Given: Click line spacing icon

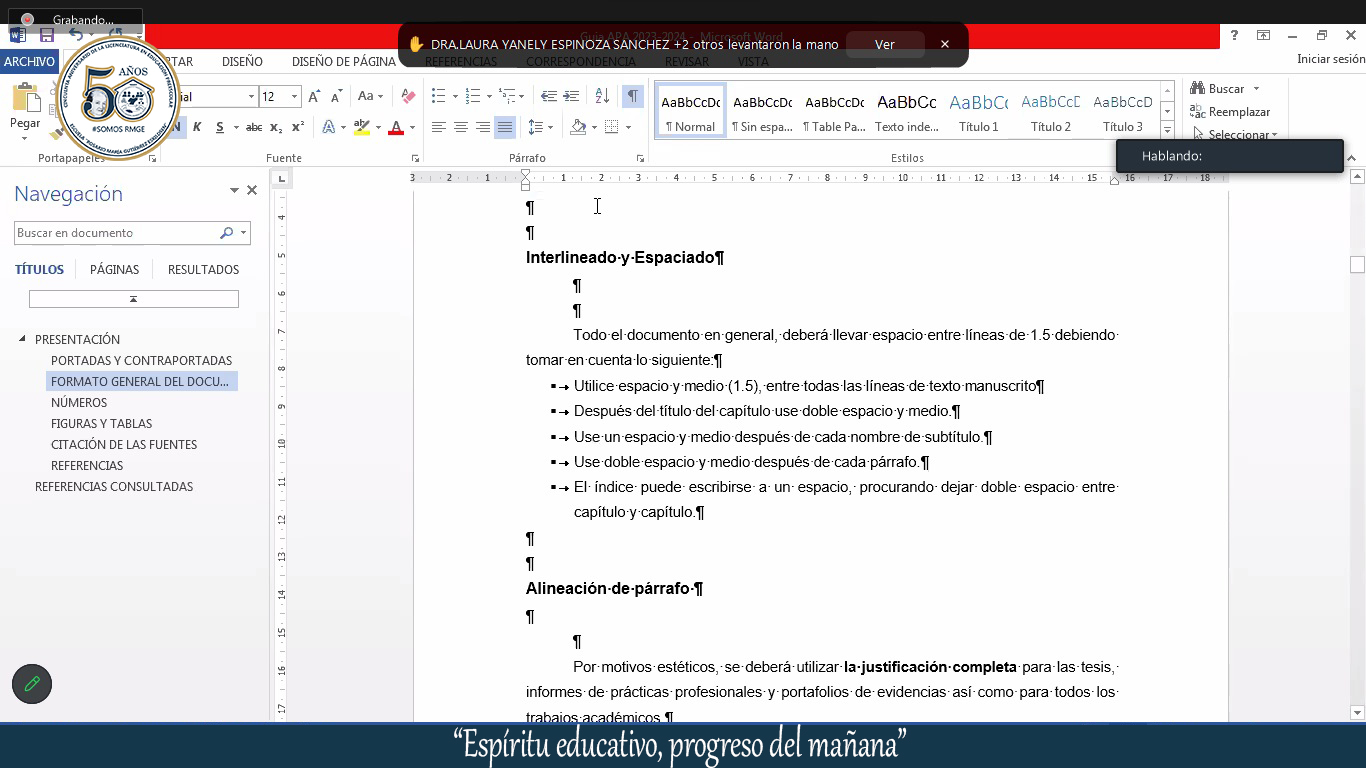Looking at the screenshot, I should coord(535,127).
